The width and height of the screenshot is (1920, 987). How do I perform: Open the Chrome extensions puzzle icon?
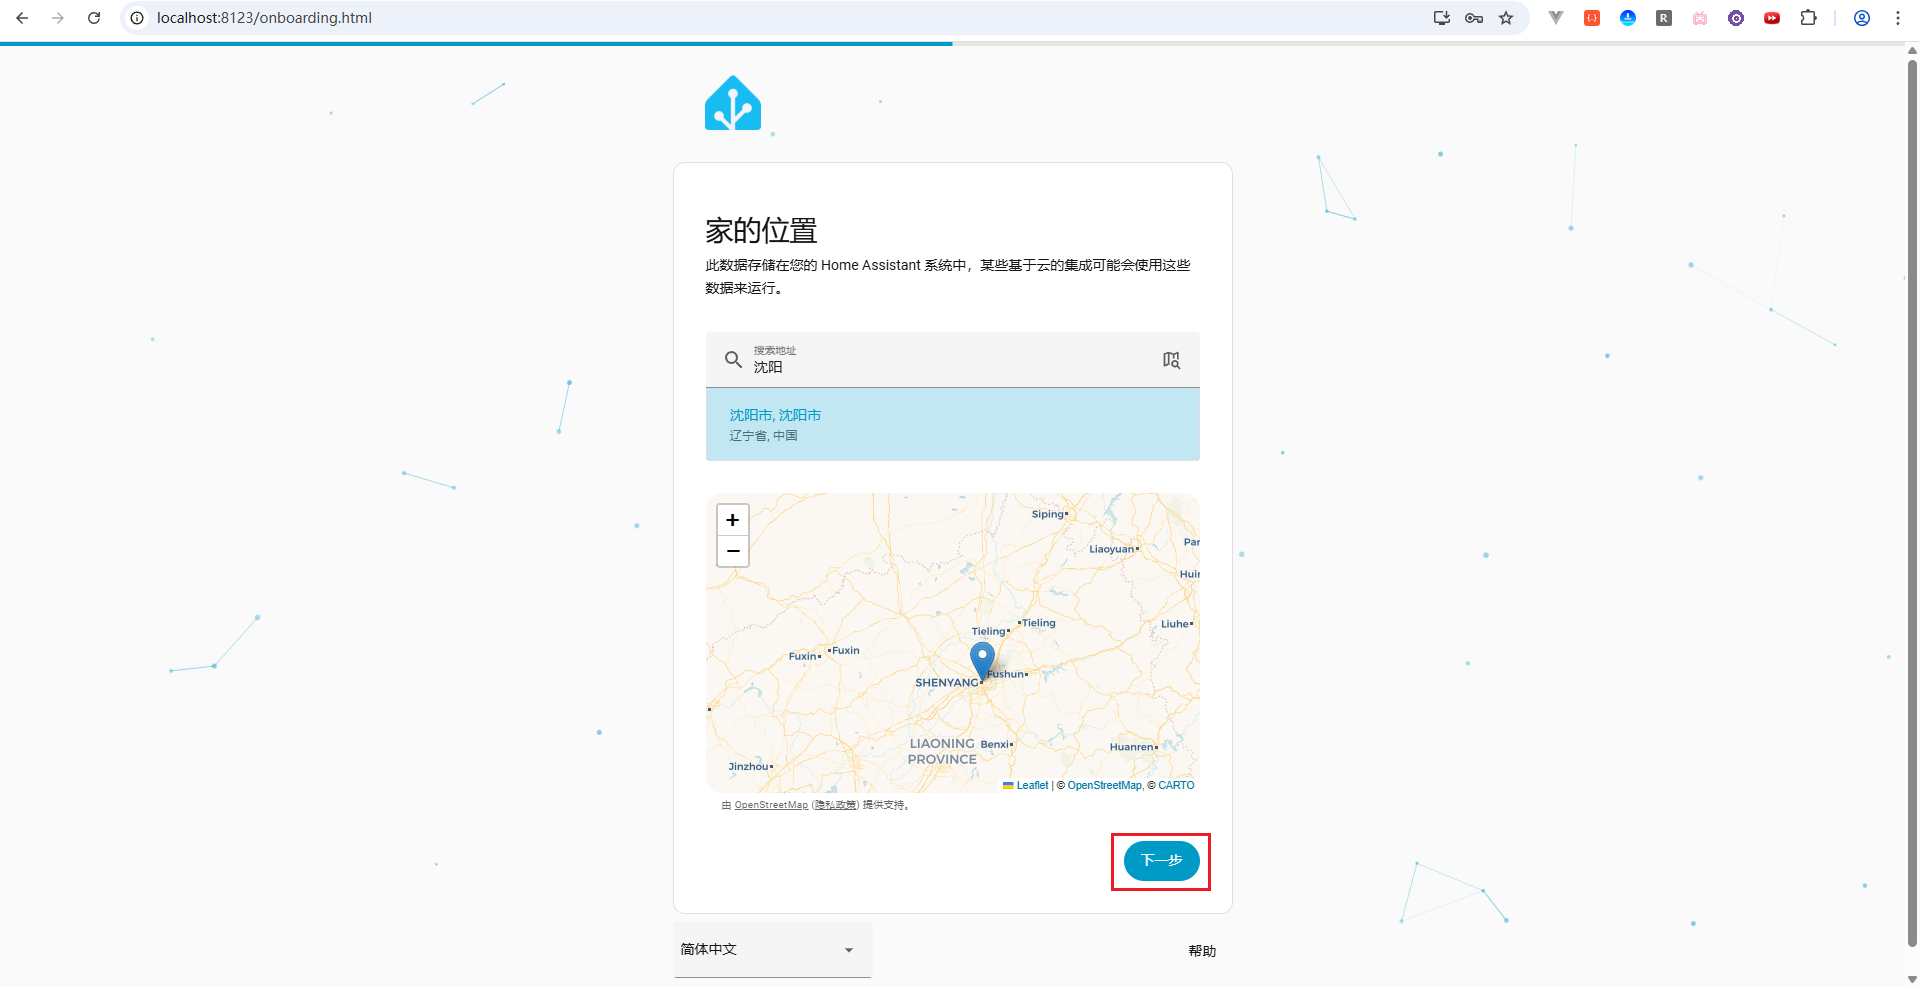[x=1808, y=18]
